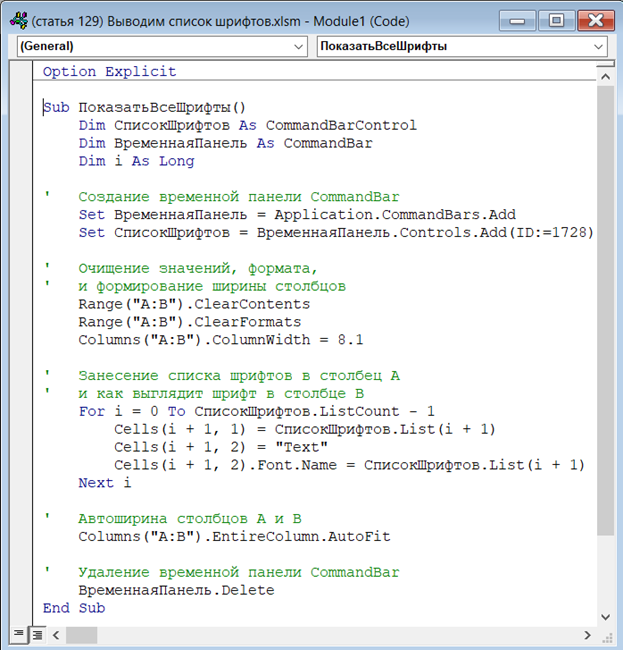Click the horizontal scrollbar thumb
The width and height of the screenshot is (623, 650).
pyautogui.click(x=82, y=635)
